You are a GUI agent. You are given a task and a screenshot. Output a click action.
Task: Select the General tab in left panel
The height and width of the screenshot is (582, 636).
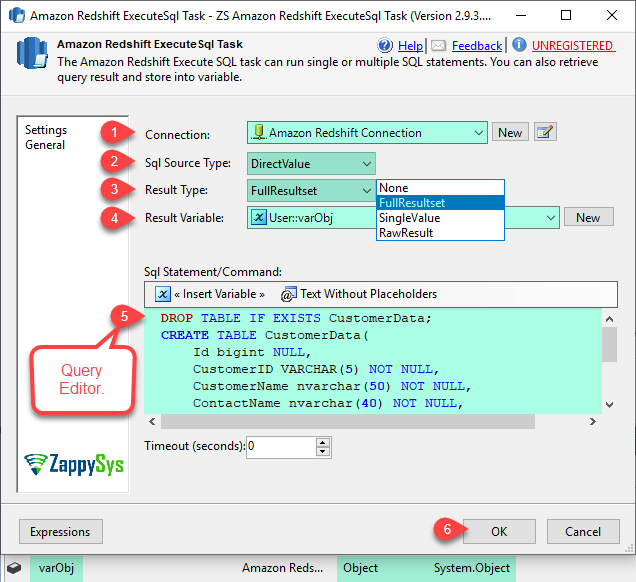pyautogui.click(x=45, y=145)
